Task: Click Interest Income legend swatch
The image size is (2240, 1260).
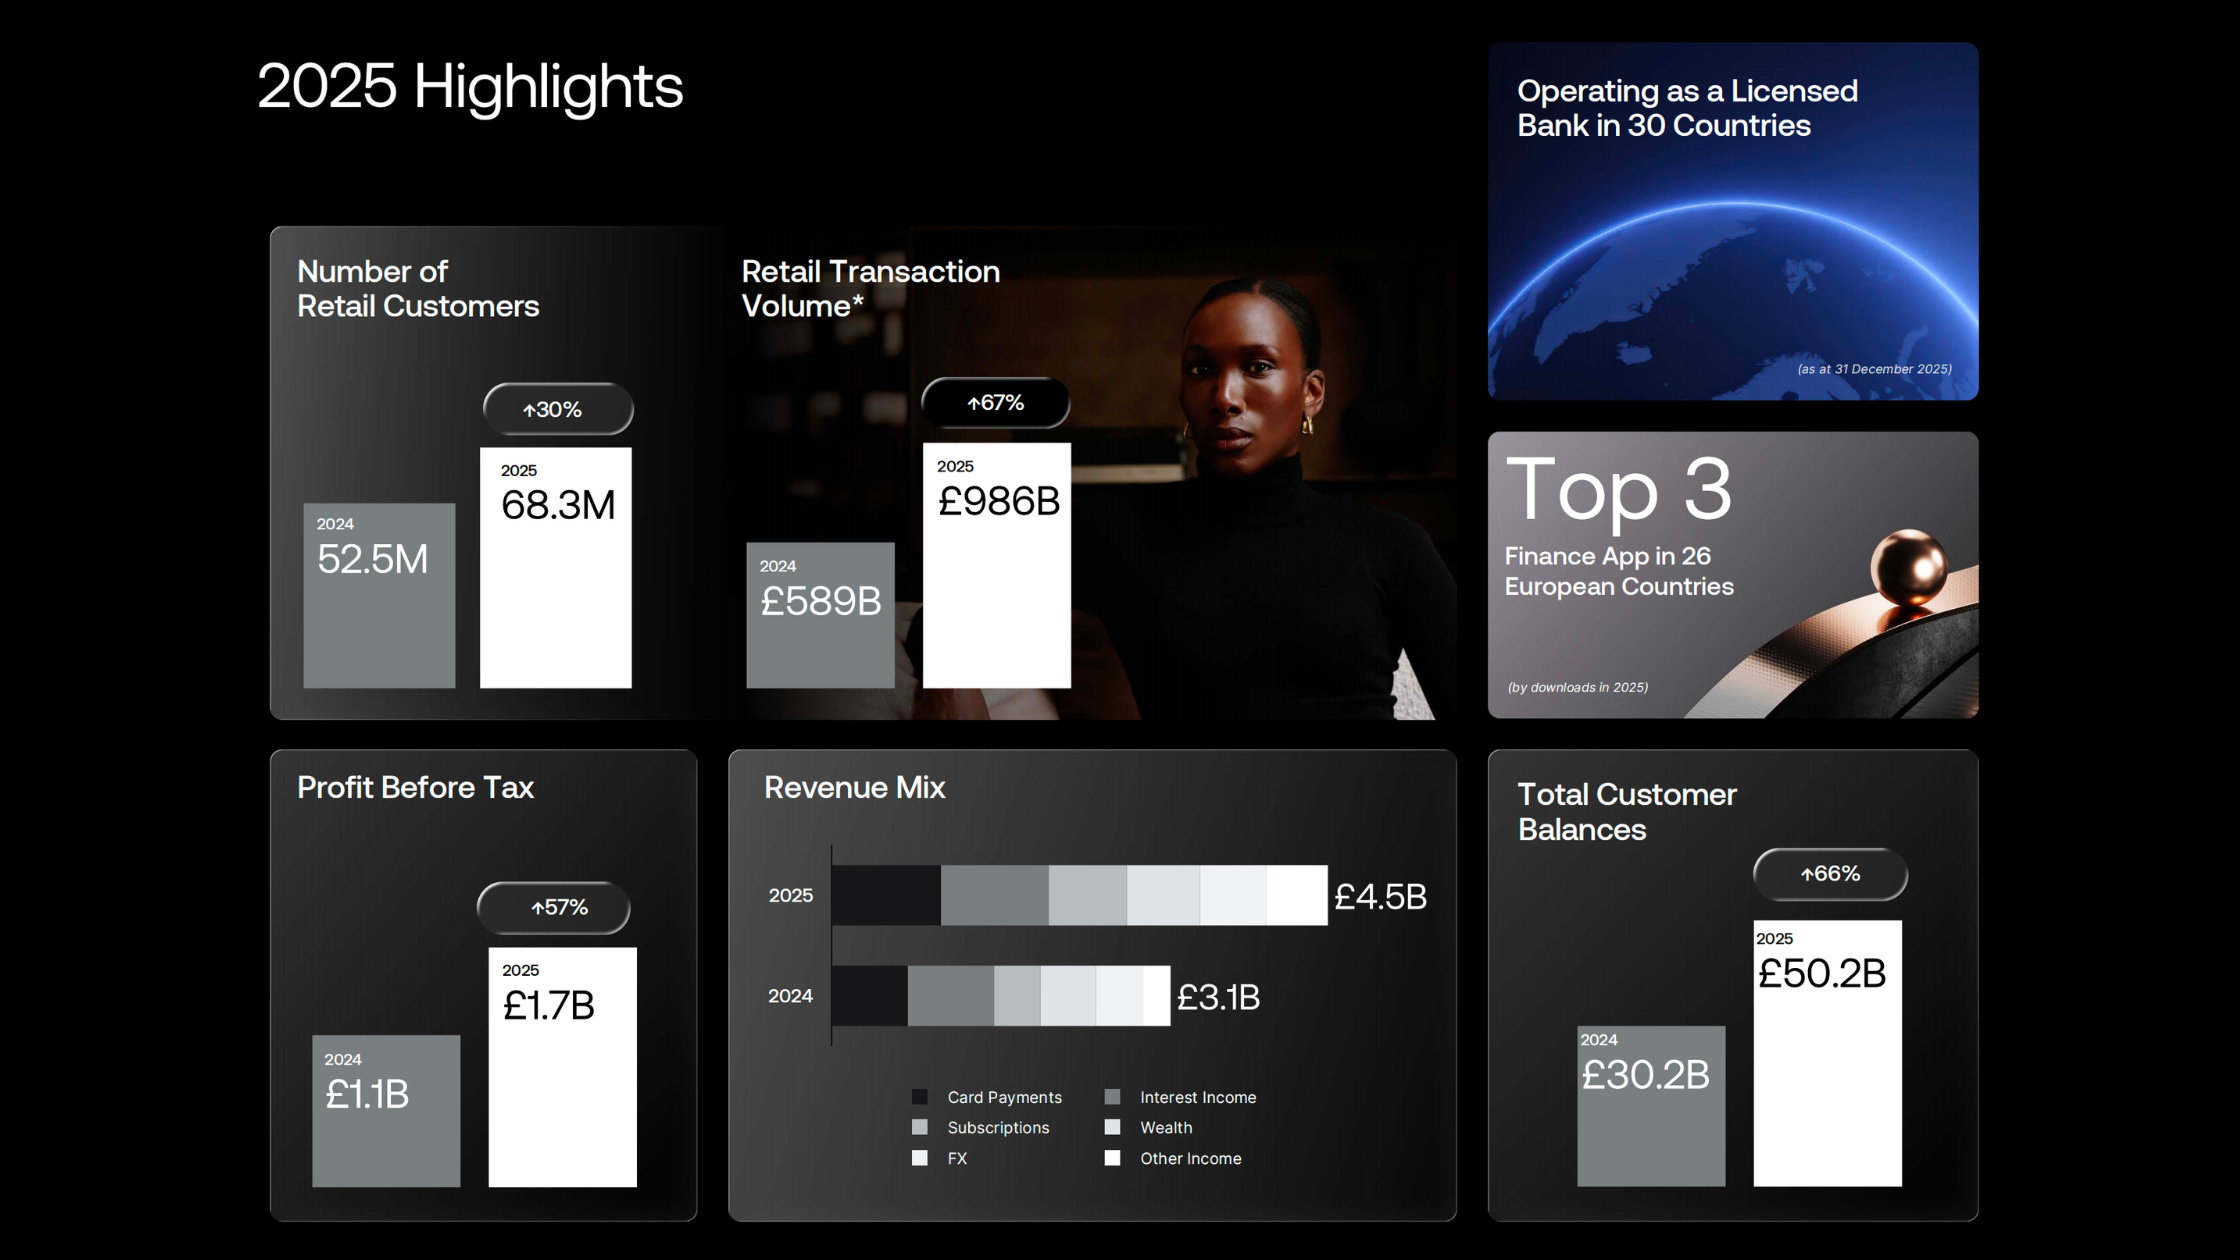Action: [1112, 1097]
